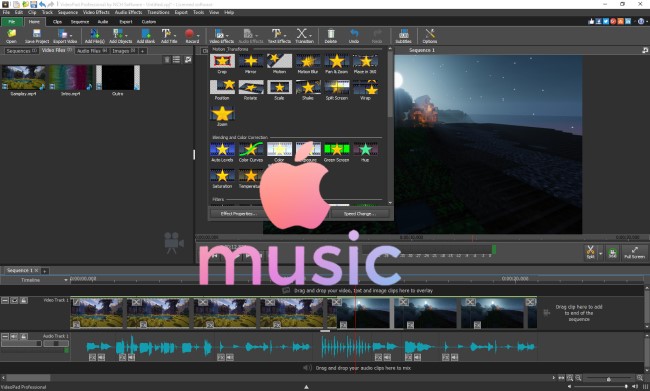Collapse Audio Track 1 with minus button
This screenshot has height=391, width=650.
point(5,336)
